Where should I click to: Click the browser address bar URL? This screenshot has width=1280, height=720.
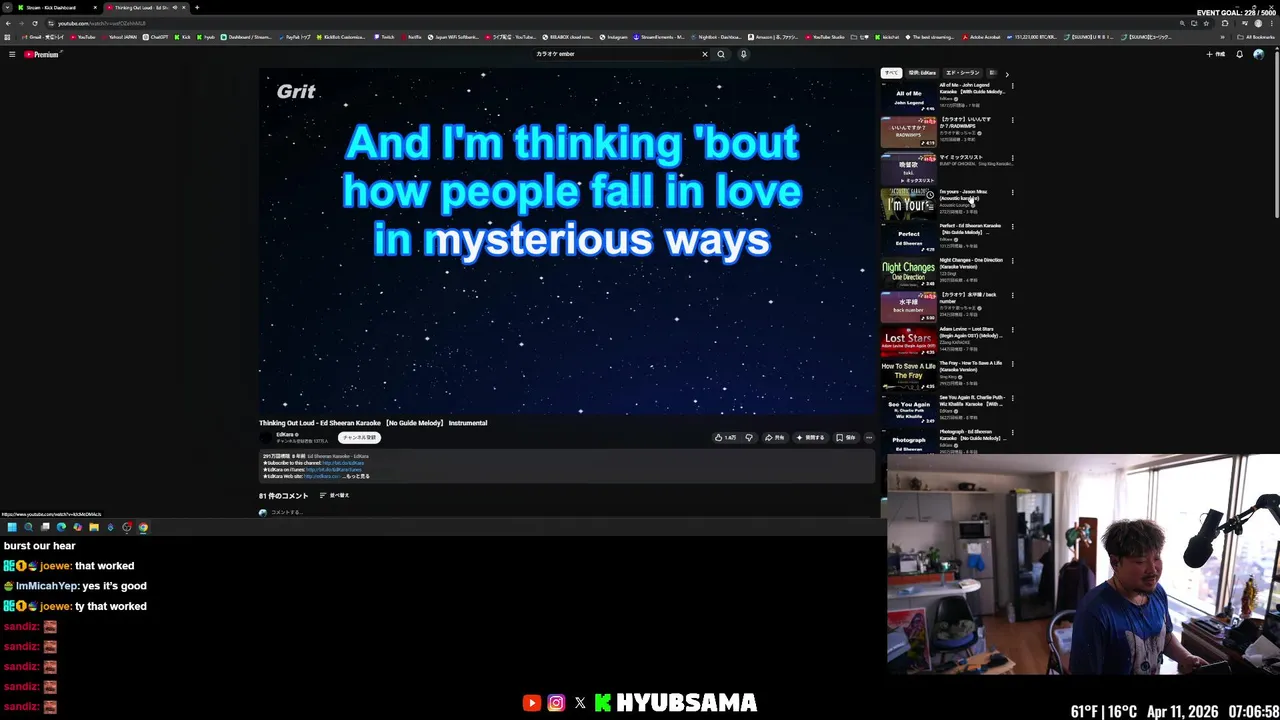101,23
